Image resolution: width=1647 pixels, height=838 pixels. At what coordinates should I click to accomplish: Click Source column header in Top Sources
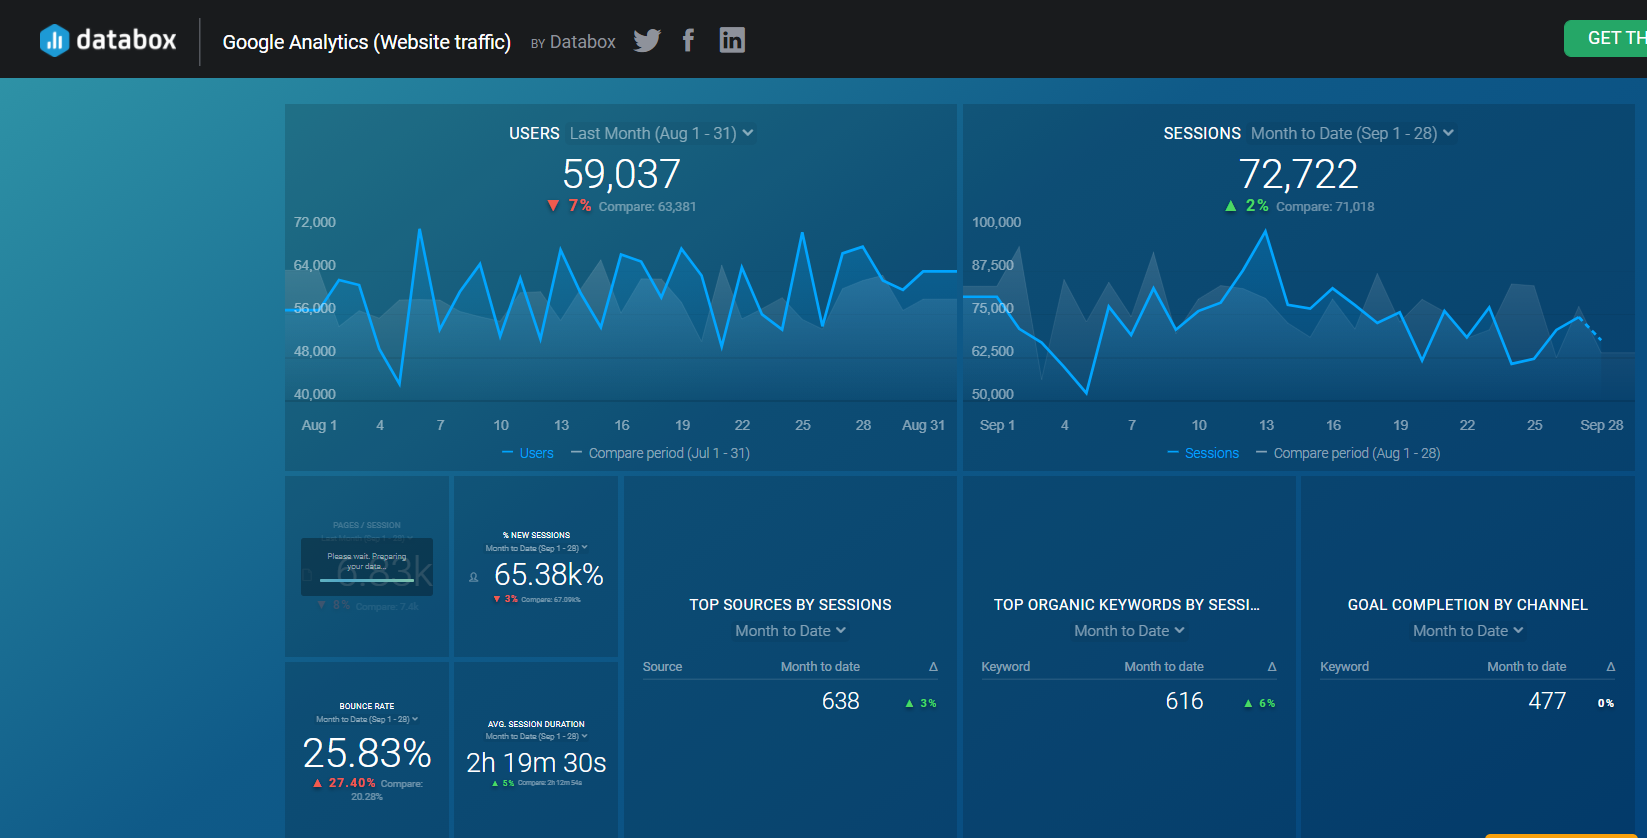(x=662, y=667)
